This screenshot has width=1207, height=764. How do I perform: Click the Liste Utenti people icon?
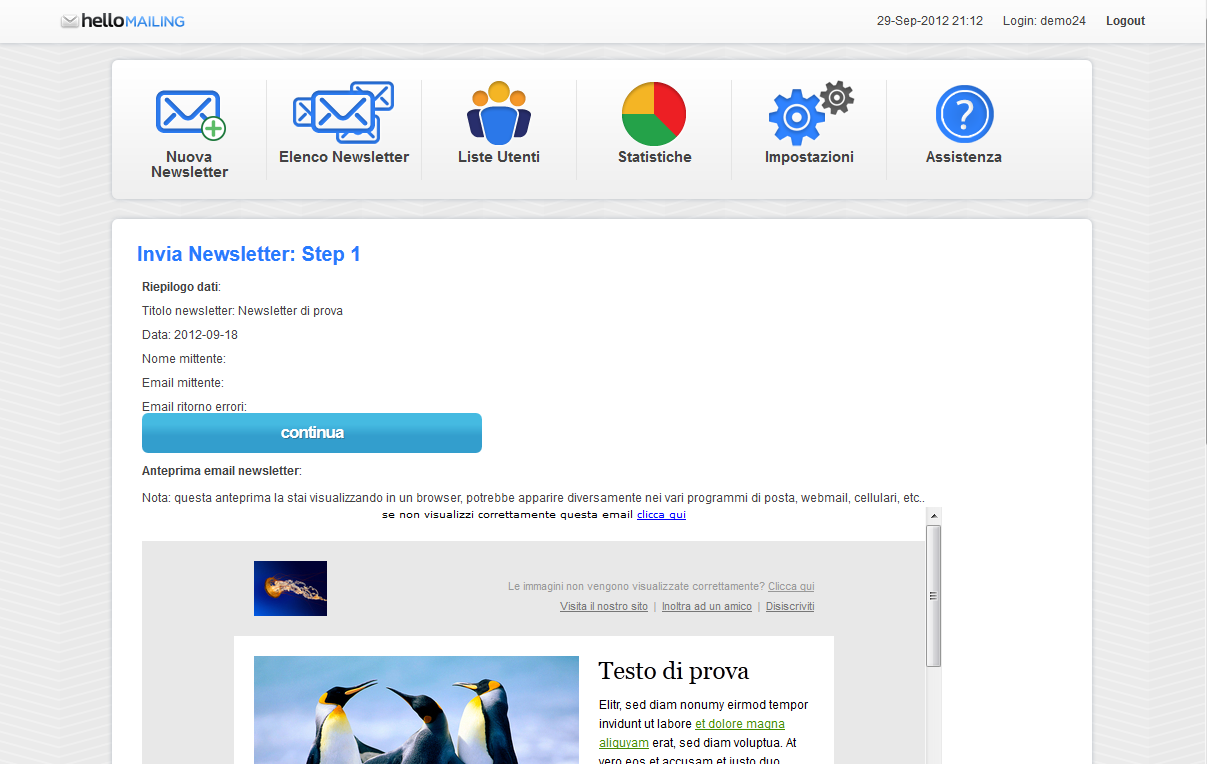coord(499,112)
